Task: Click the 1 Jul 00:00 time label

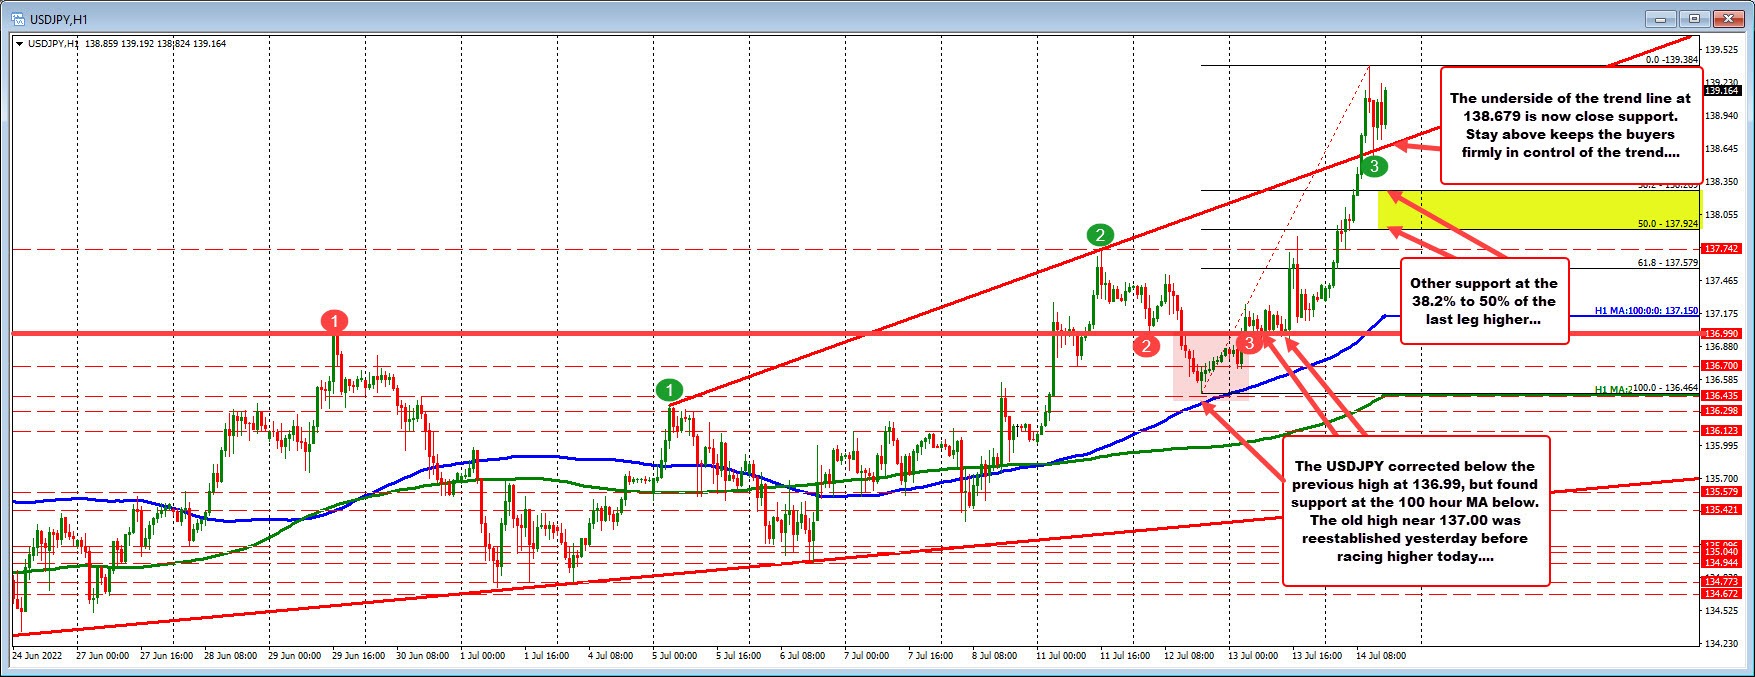Action: point(485,656)
